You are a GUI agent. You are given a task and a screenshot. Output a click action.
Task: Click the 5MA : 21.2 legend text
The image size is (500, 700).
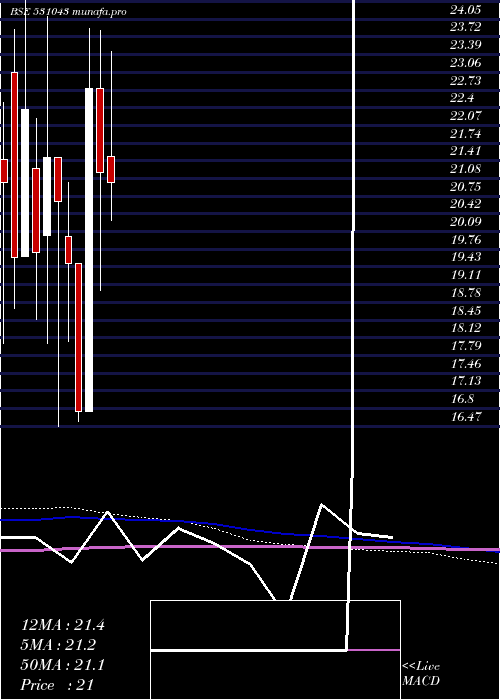pos(58,645)
